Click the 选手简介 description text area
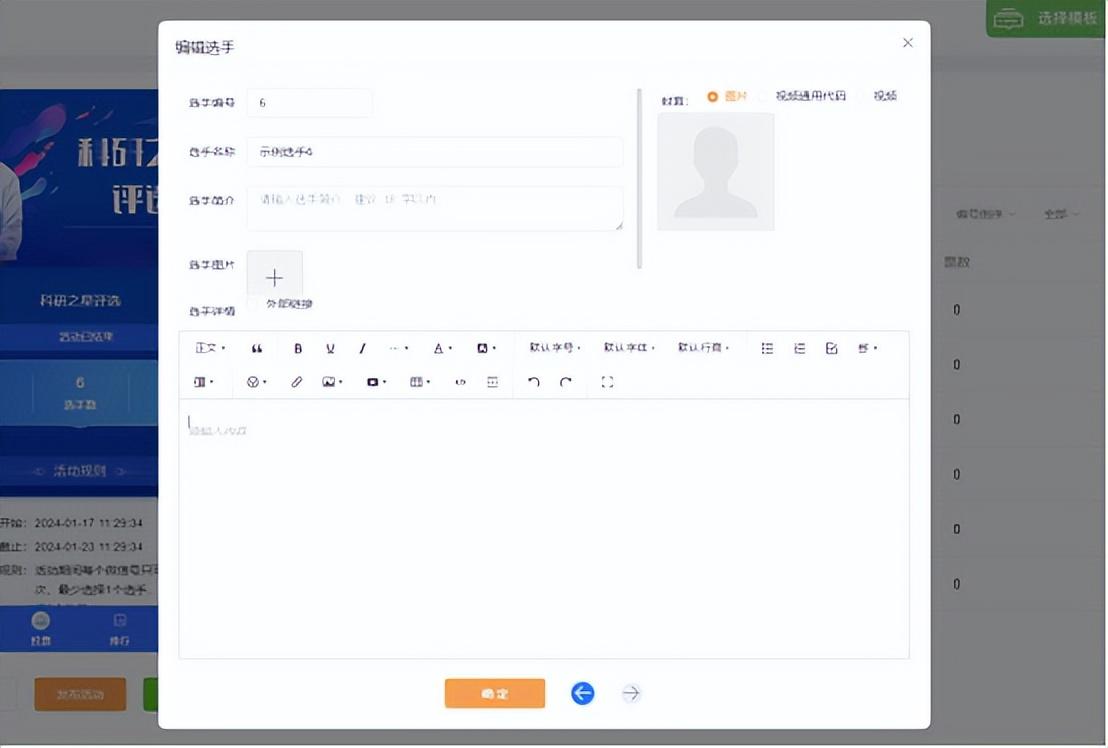This screenshot has height=748, width=1108. pos(435,208)
